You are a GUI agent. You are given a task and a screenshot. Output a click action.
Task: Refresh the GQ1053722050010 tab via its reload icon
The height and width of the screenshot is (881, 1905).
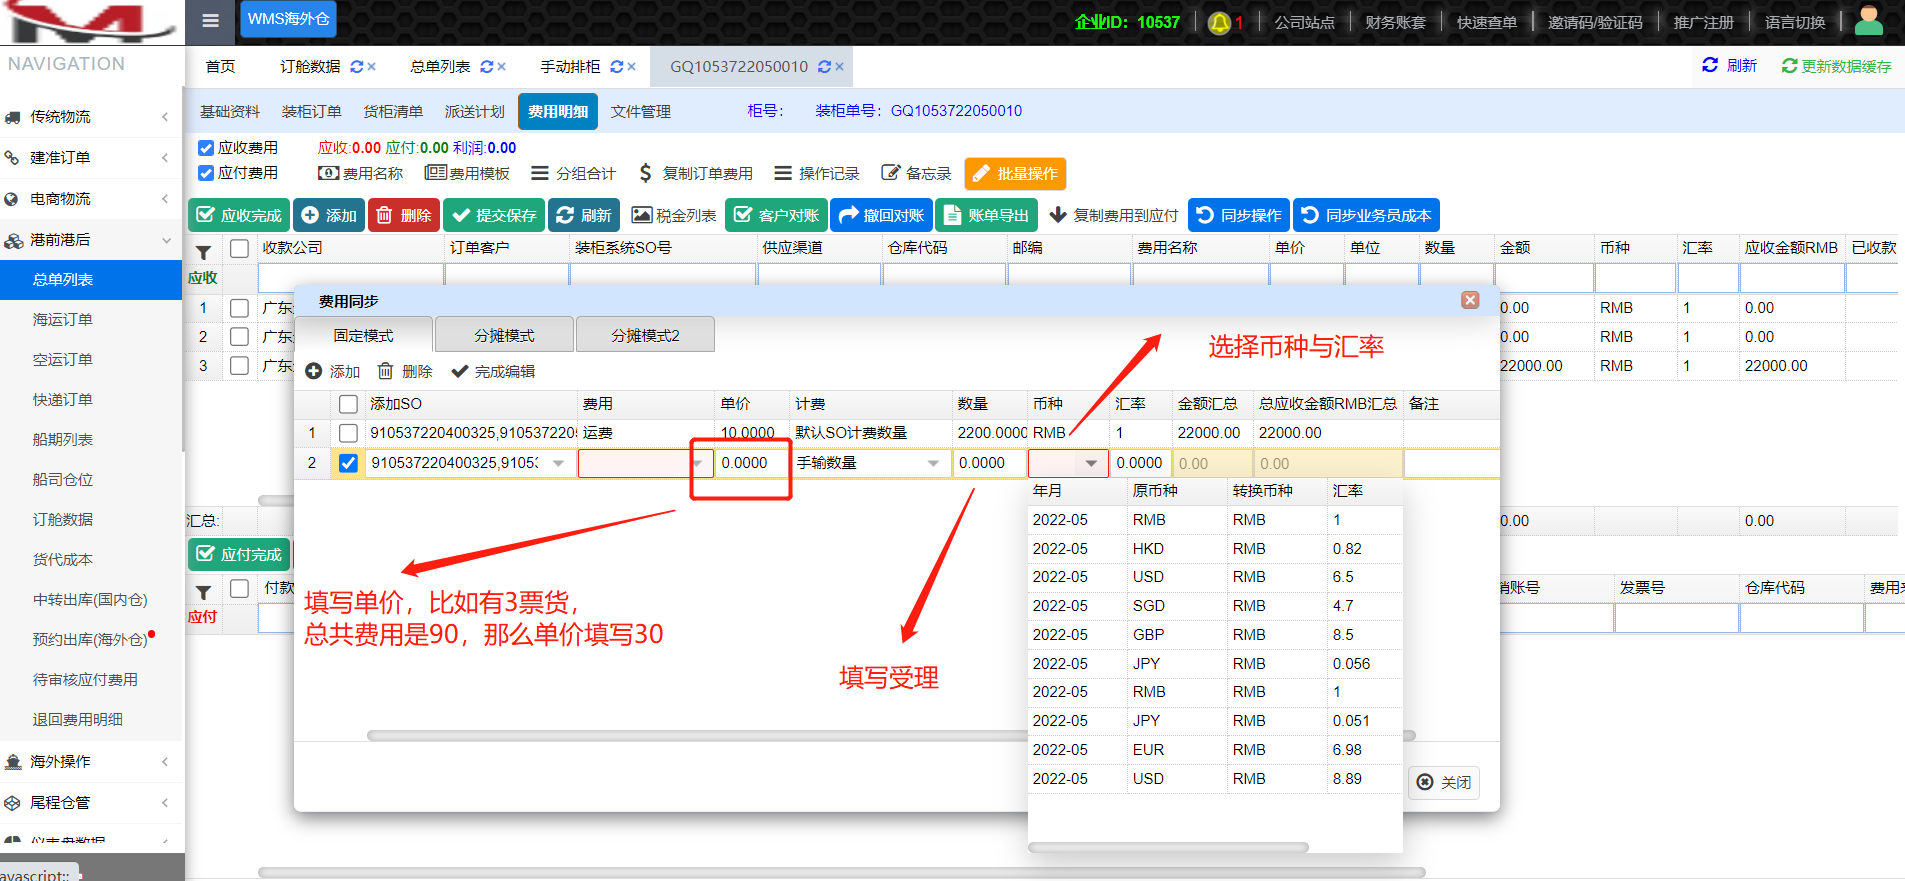pos(824,67)
